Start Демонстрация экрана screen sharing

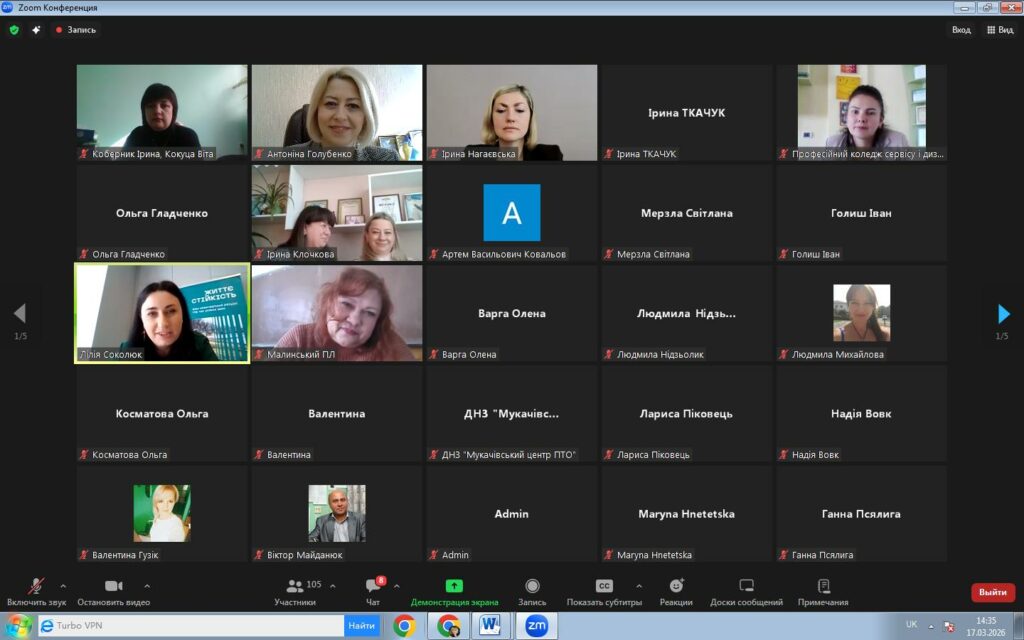pyautogui.click(x=454, y=587)
